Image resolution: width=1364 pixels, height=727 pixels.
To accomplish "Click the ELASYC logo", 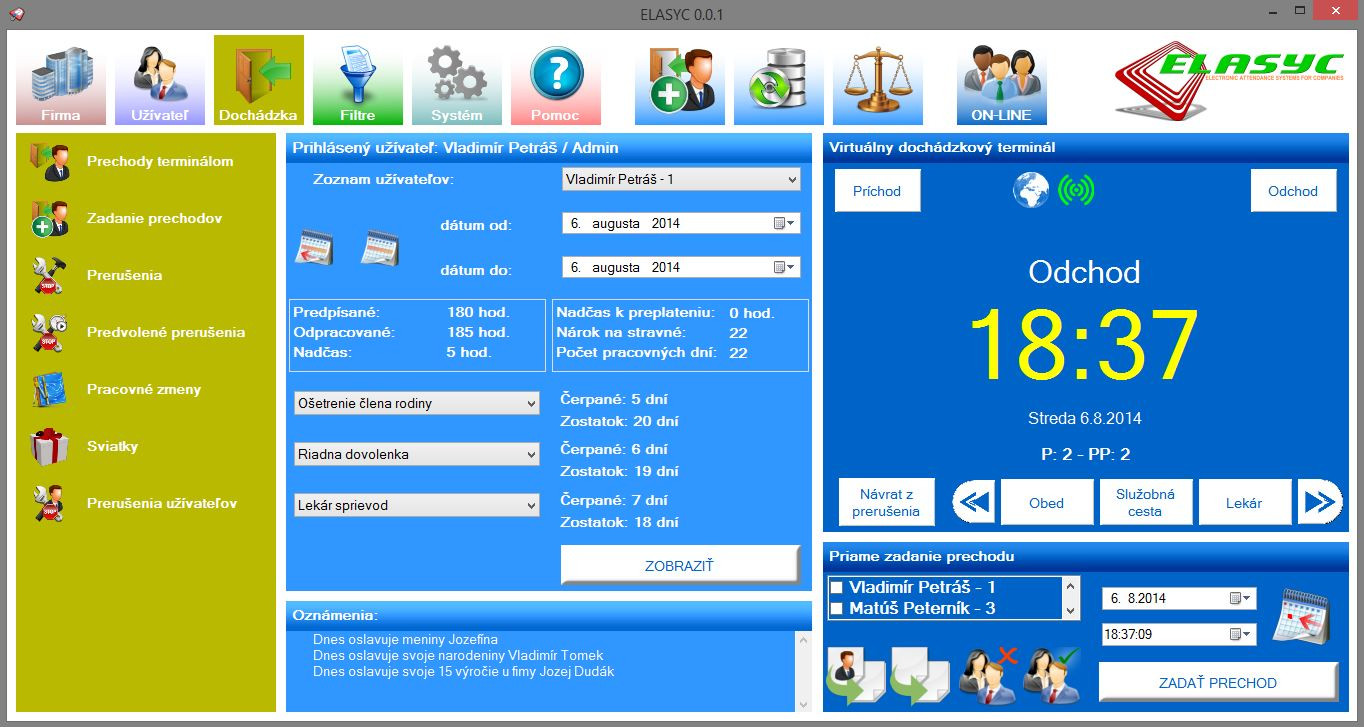I will 1230,81.
